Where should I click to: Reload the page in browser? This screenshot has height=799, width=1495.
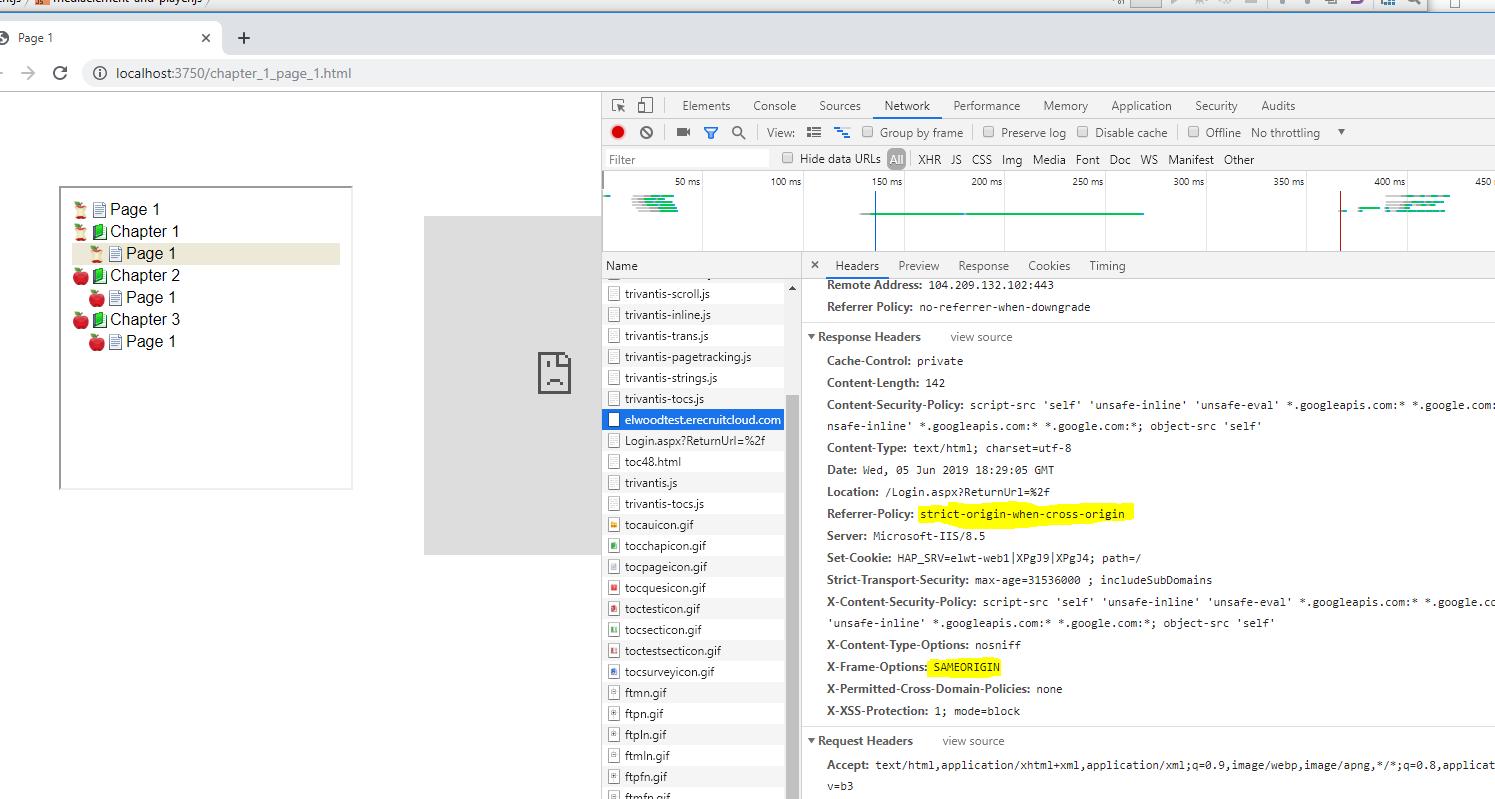click(60, 73)
